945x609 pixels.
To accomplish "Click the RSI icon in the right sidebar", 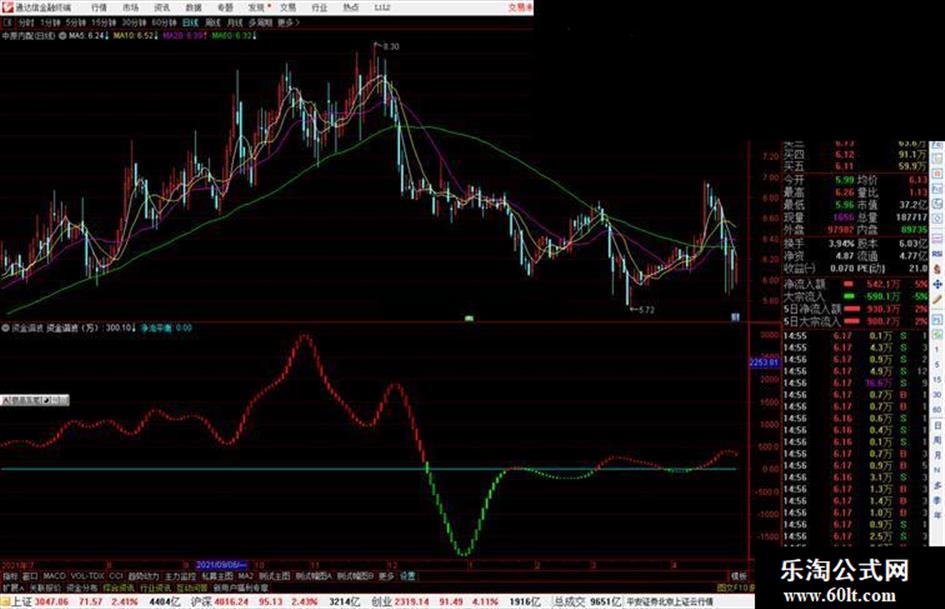I will pos(937,254).
